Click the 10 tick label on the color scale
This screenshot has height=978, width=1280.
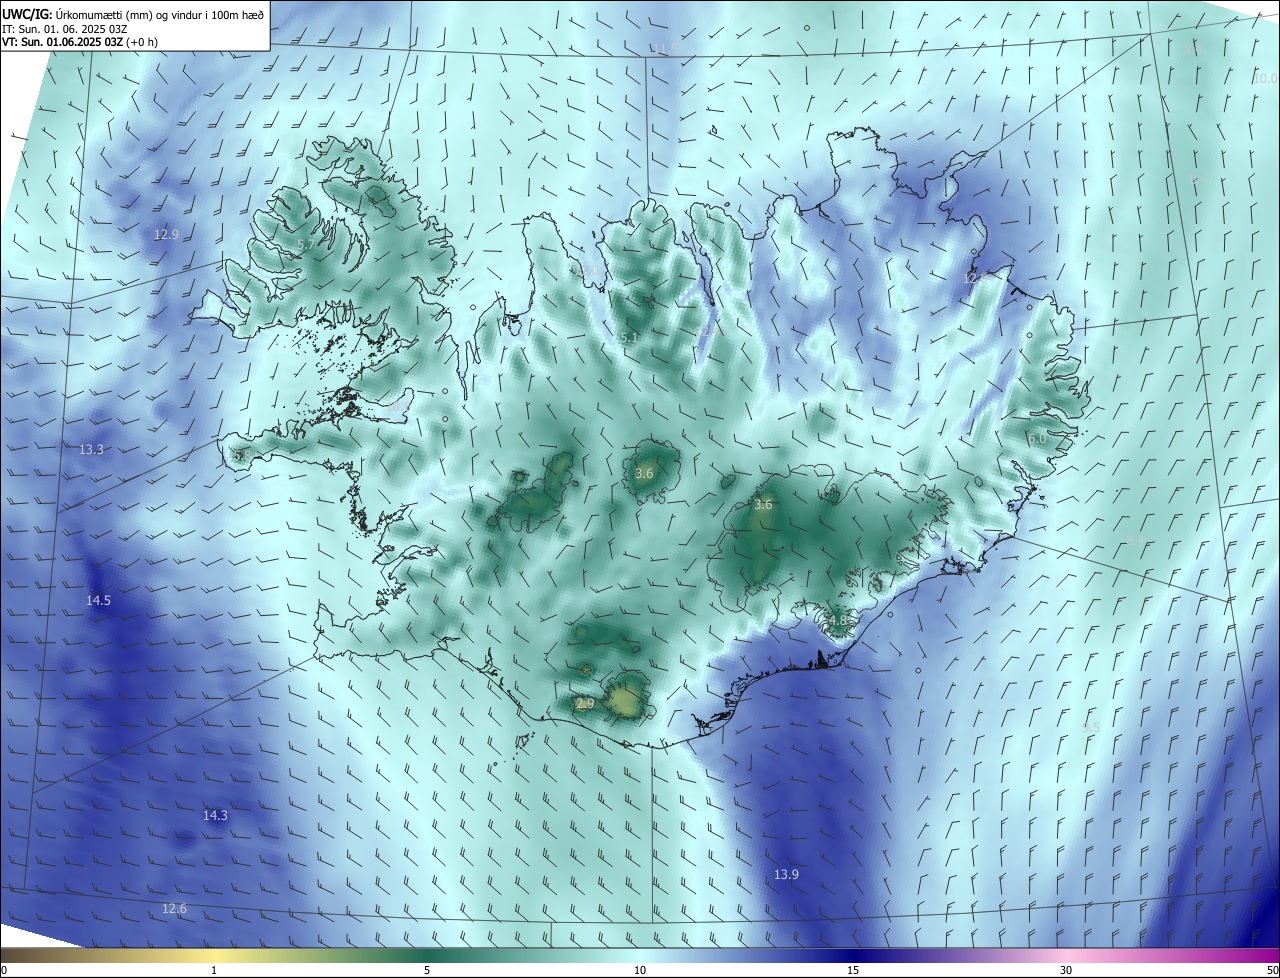tap(640, 970)
